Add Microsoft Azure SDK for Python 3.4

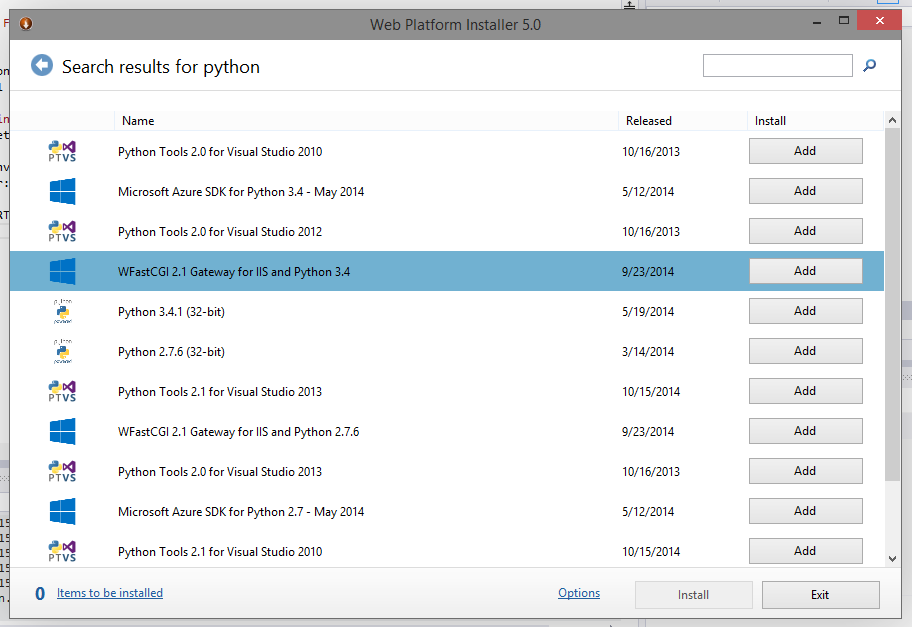806,191
